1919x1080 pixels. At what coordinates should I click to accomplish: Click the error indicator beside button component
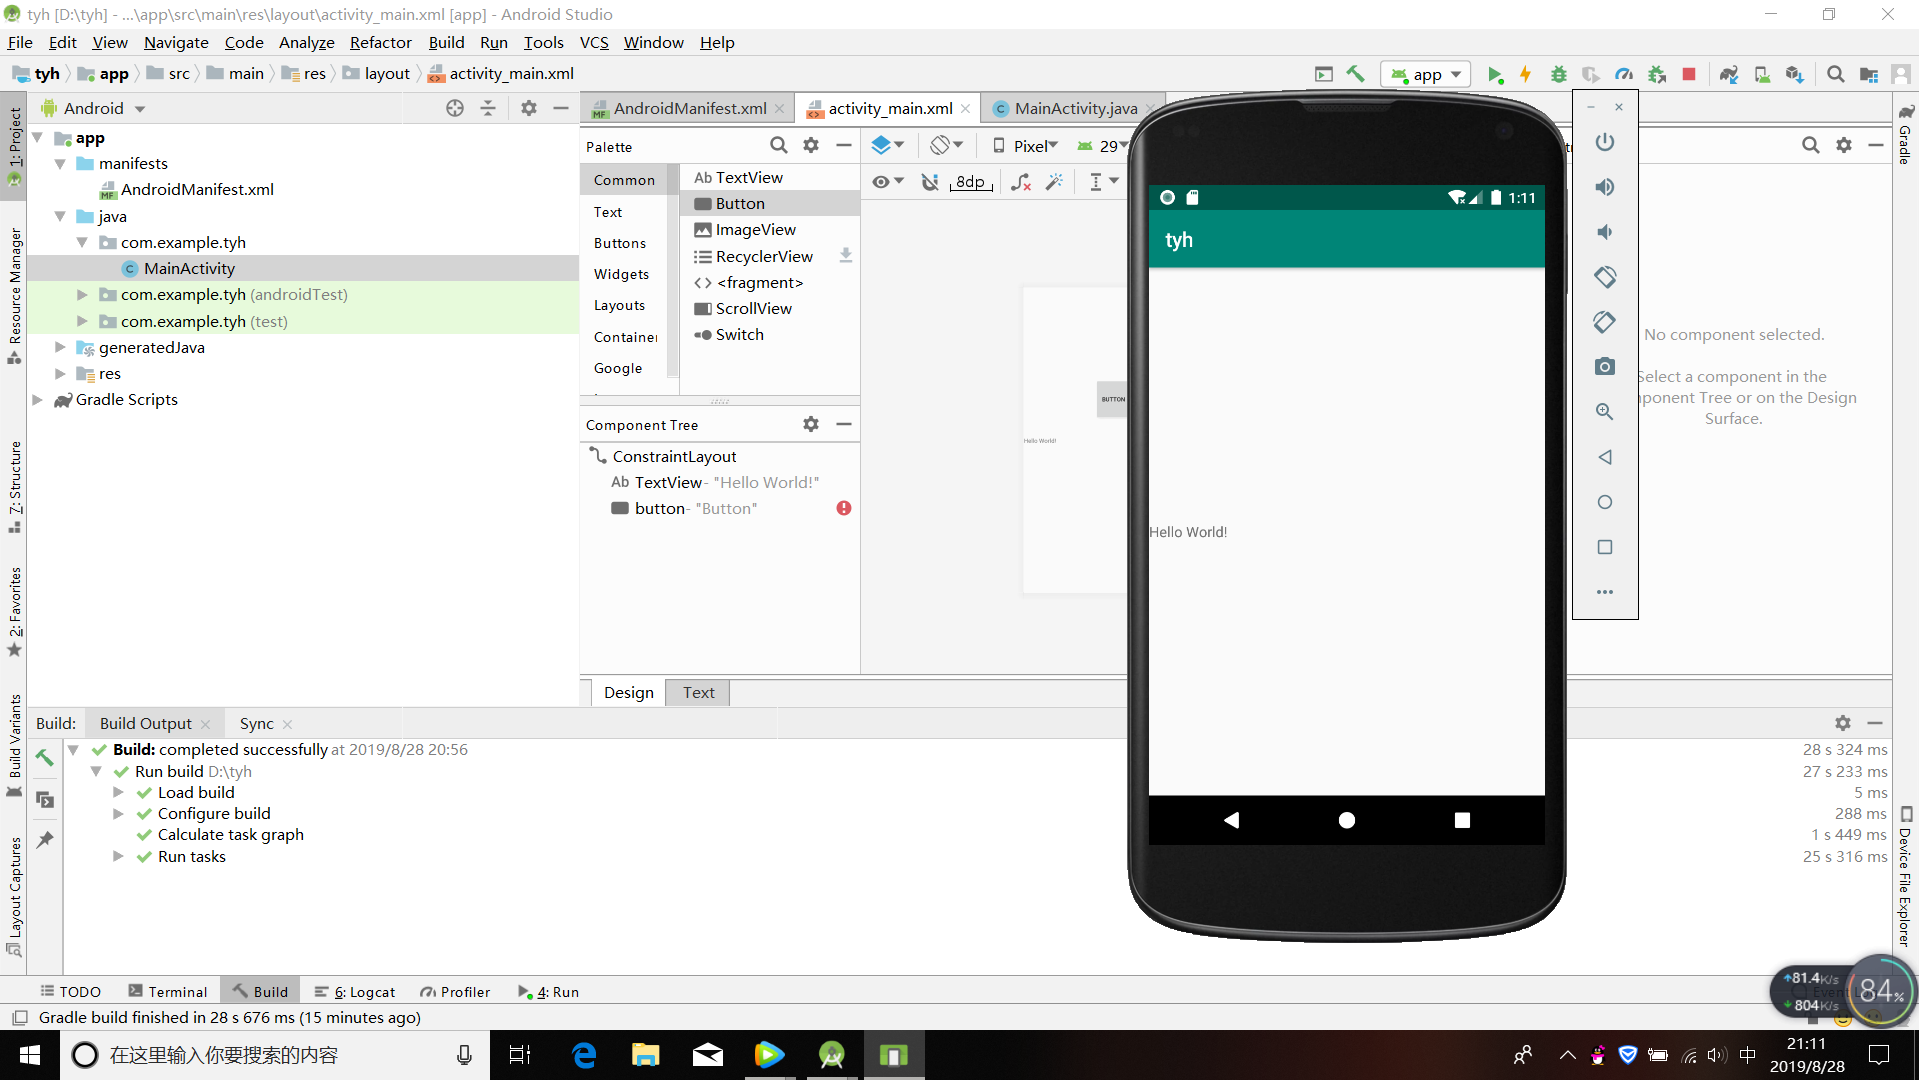(843, 508)
